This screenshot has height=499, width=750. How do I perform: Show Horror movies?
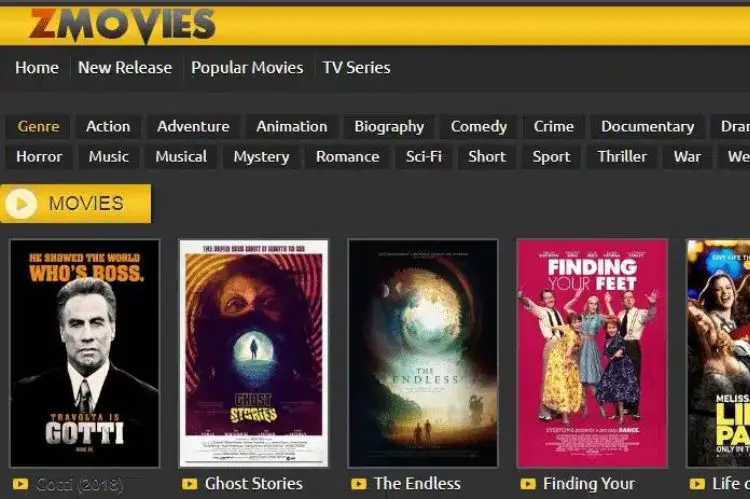pyautogui.click(x=39, y=156)
